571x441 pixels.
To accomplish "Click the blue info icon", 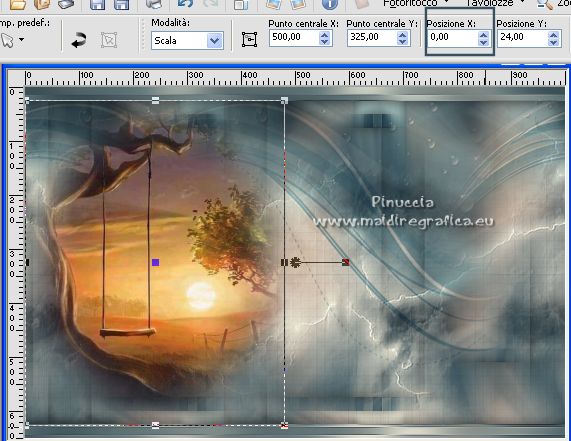I will pyautogui.click(x=330, y=4).
